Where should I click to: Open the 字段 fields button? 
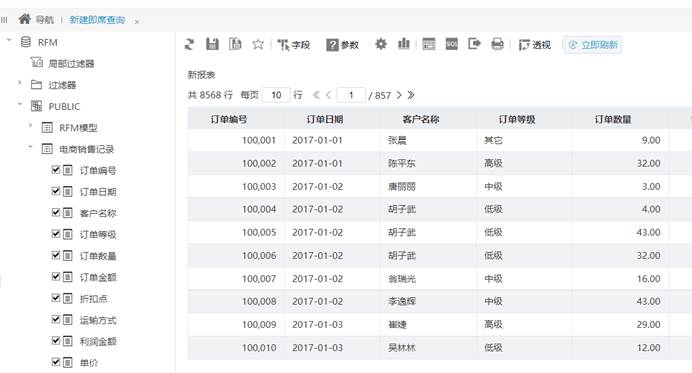pos(293,45)
